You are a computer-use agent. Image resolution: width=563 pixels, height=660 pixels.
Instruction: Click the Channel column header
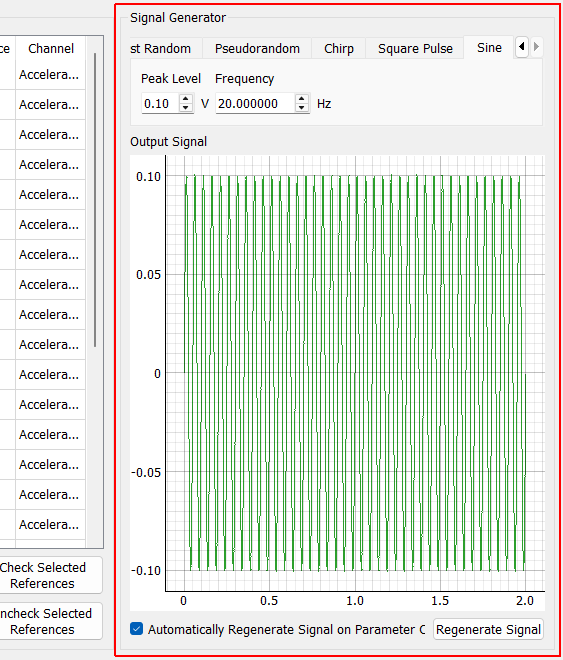(x=50, y=48)
